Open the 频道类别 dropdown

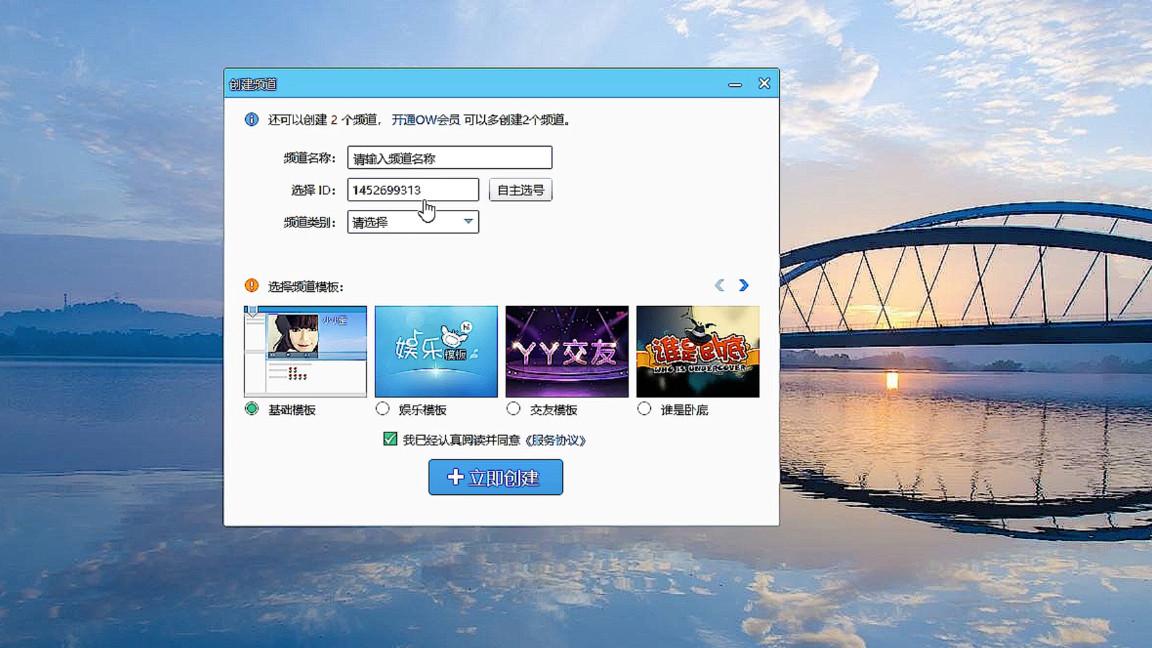tap(412, 221)
